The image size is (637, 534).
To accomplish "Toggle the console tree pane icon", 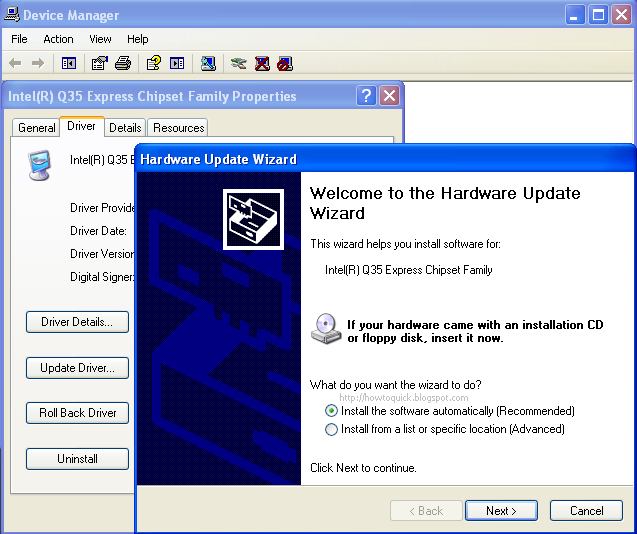I will 69,63.
